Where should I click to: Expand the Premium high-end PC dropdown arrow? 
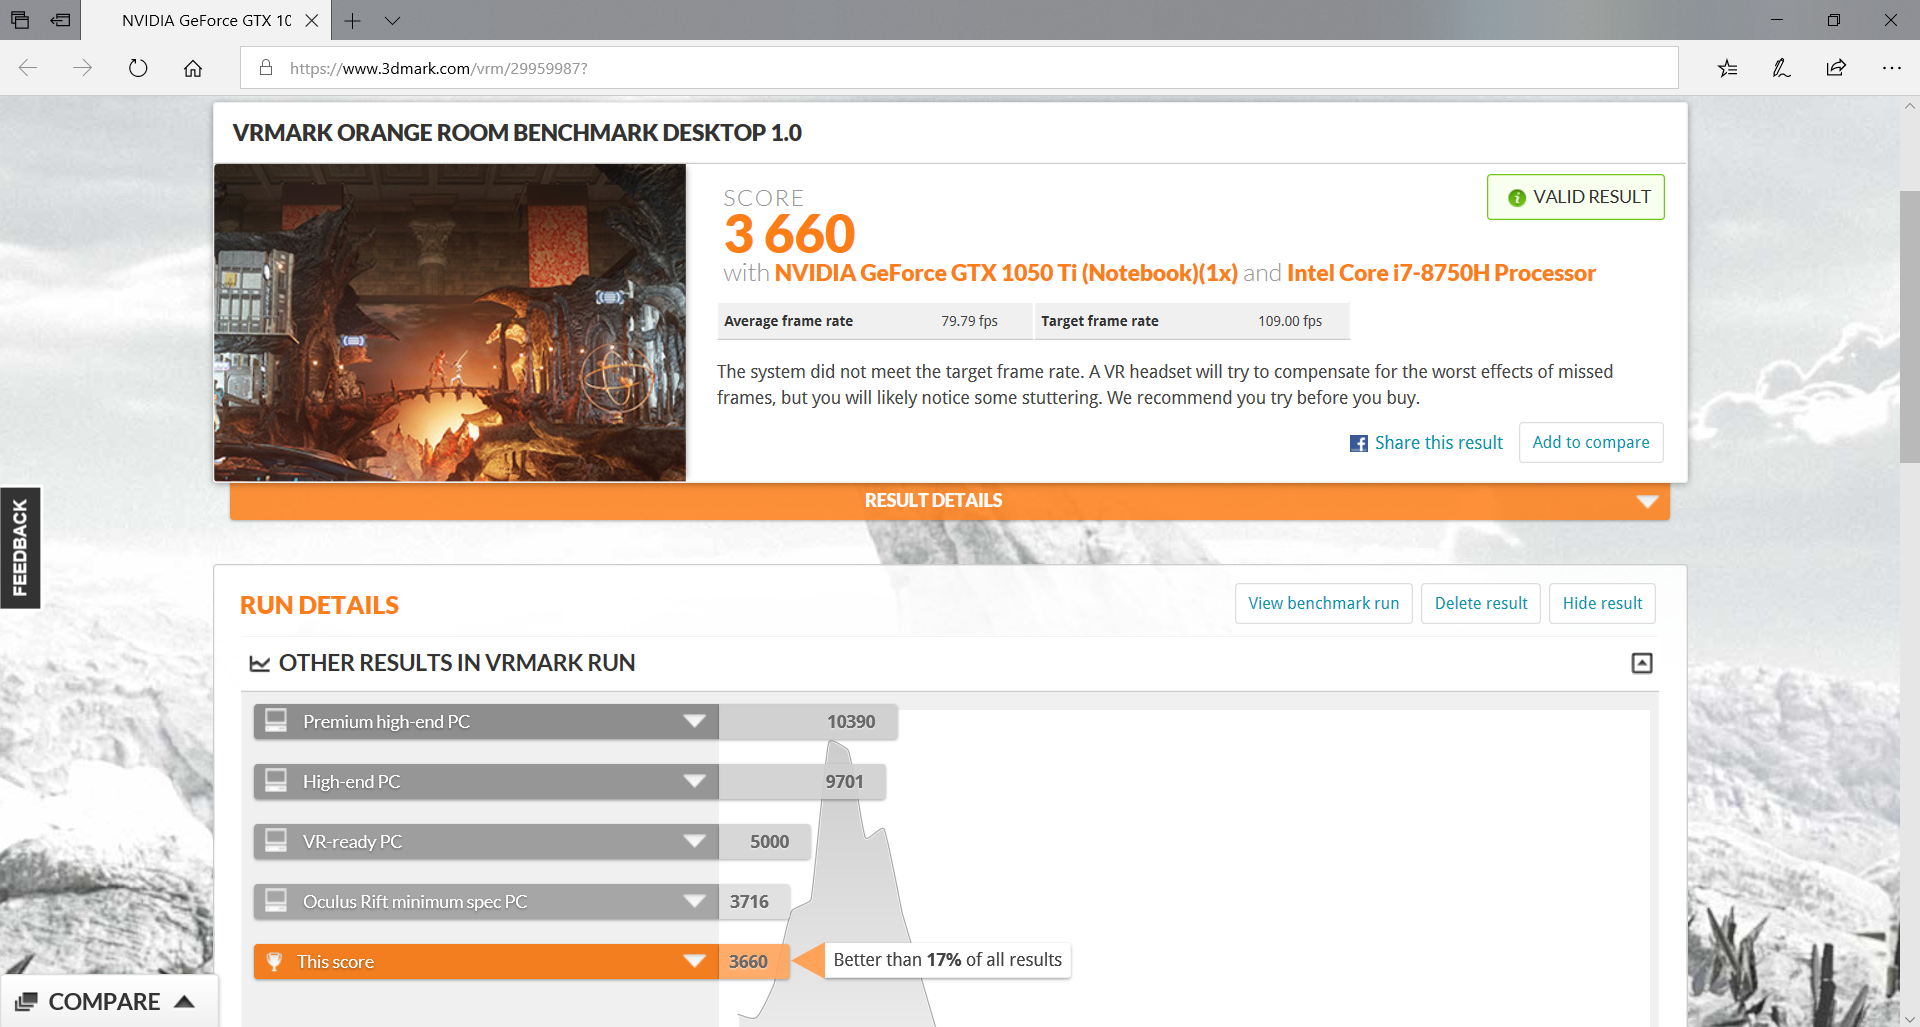point(694,721)
